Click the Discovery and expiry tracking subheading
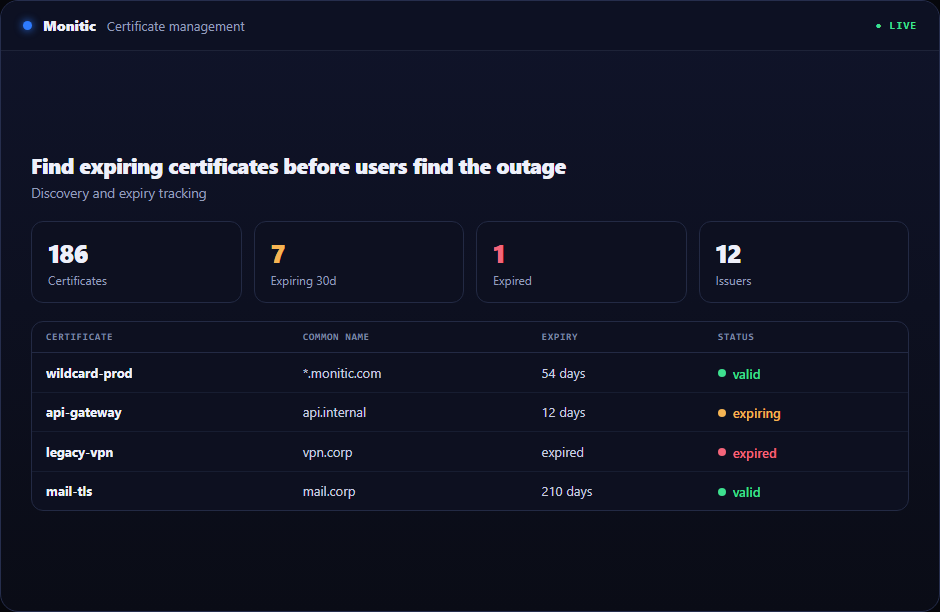 click(119, 194)
